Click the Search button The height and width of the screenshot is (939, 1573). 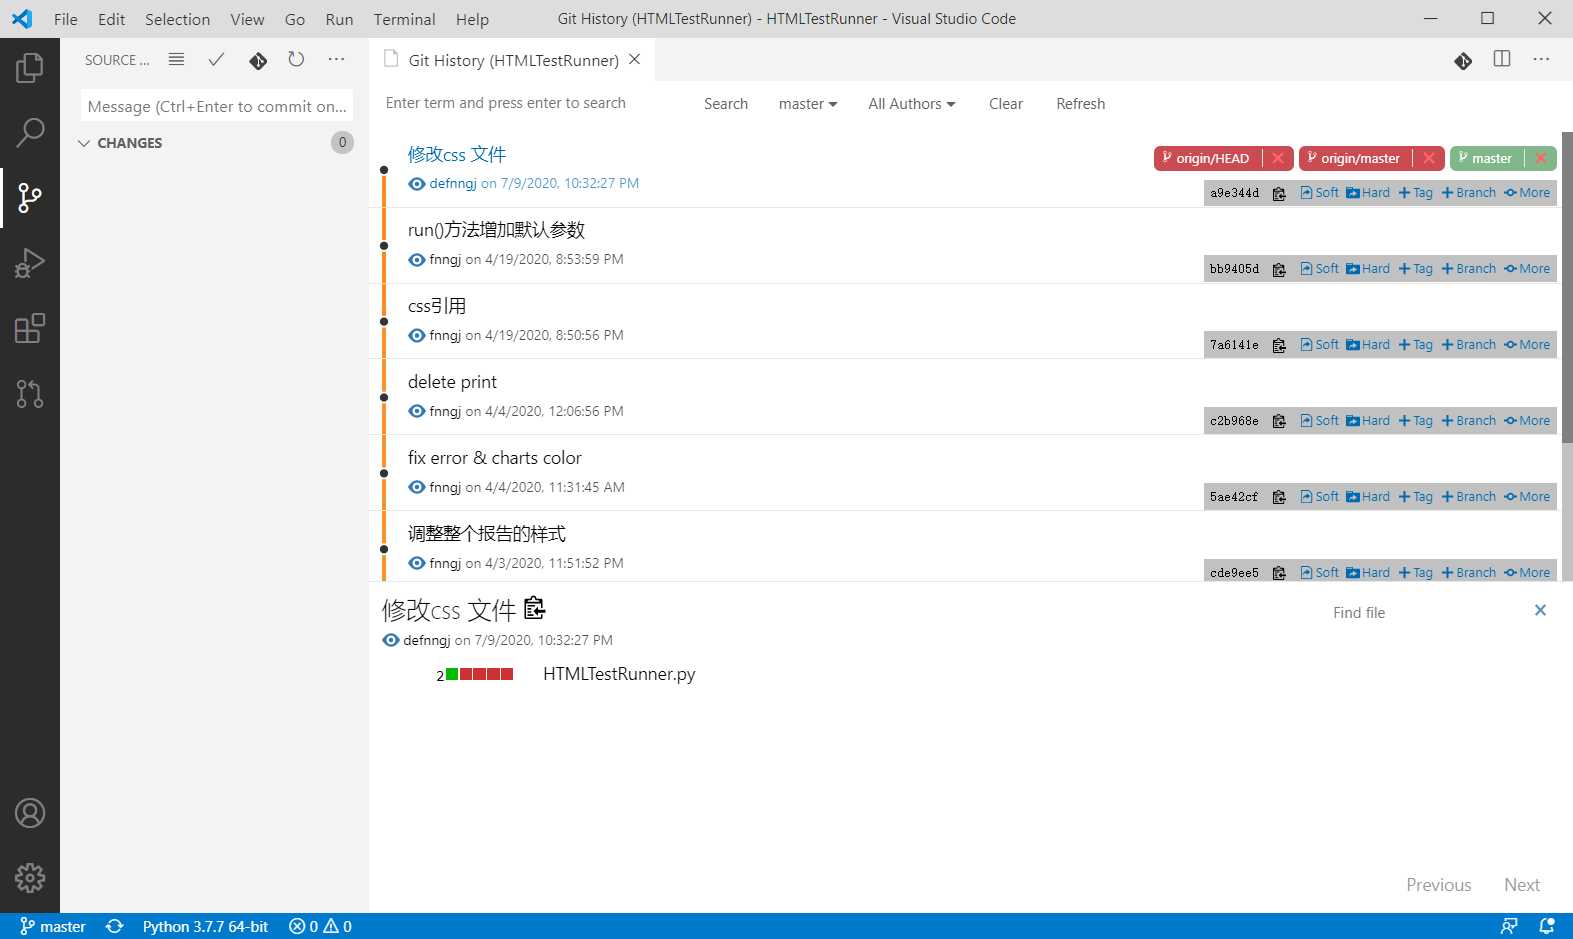[726, 104]
